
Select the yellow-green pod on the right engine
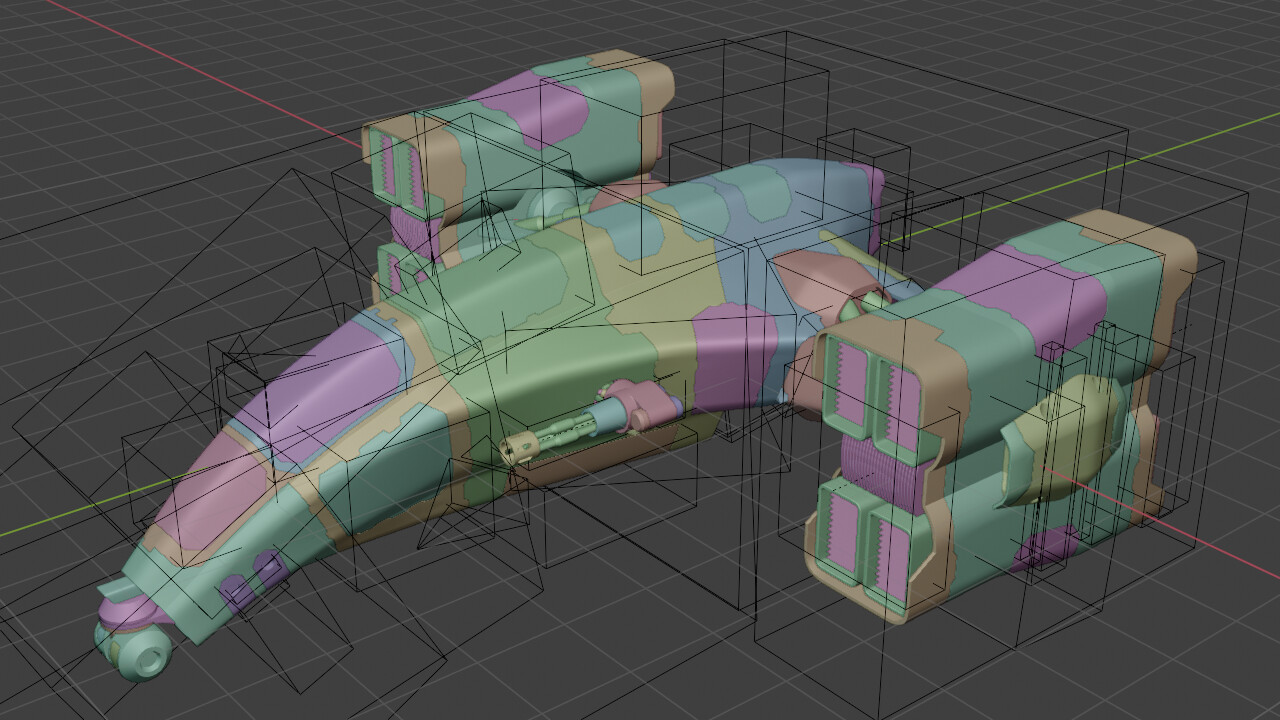pos(1061,437)
